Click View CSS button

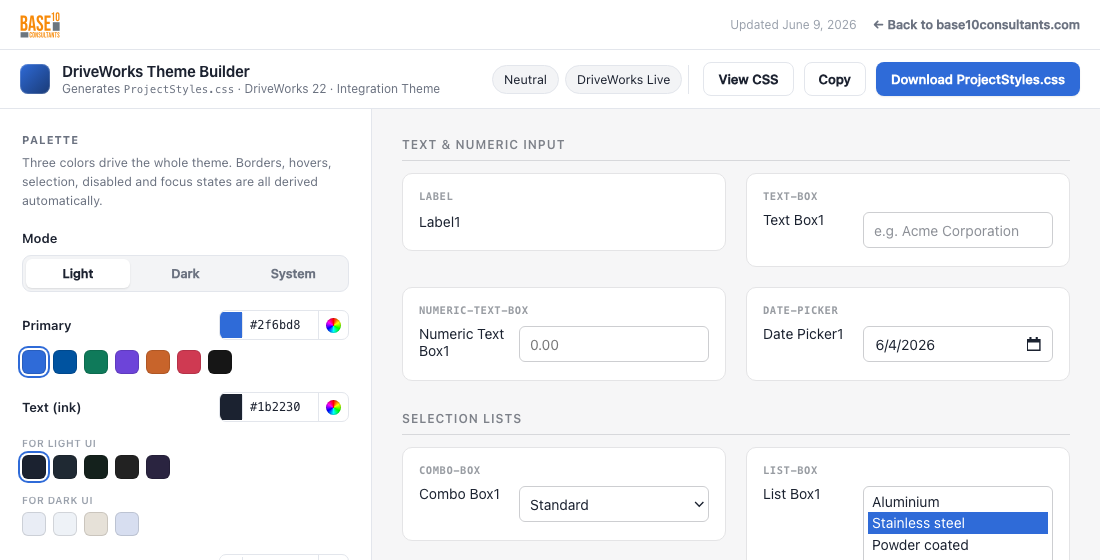749,79
